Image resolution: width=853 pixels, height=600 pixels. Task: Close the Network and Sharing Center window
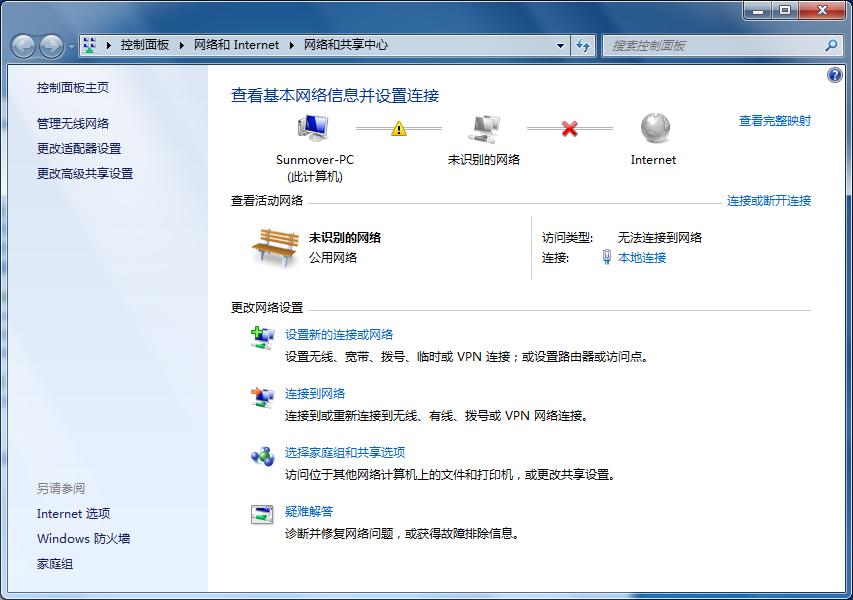[x=823, y=10]
